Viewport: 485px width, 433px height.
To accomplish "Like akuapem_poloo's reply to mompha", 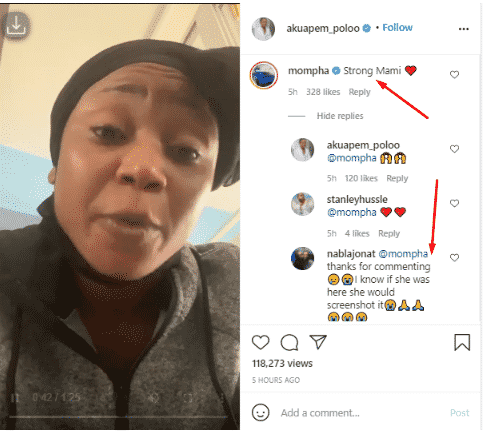I will click(454, 149).
